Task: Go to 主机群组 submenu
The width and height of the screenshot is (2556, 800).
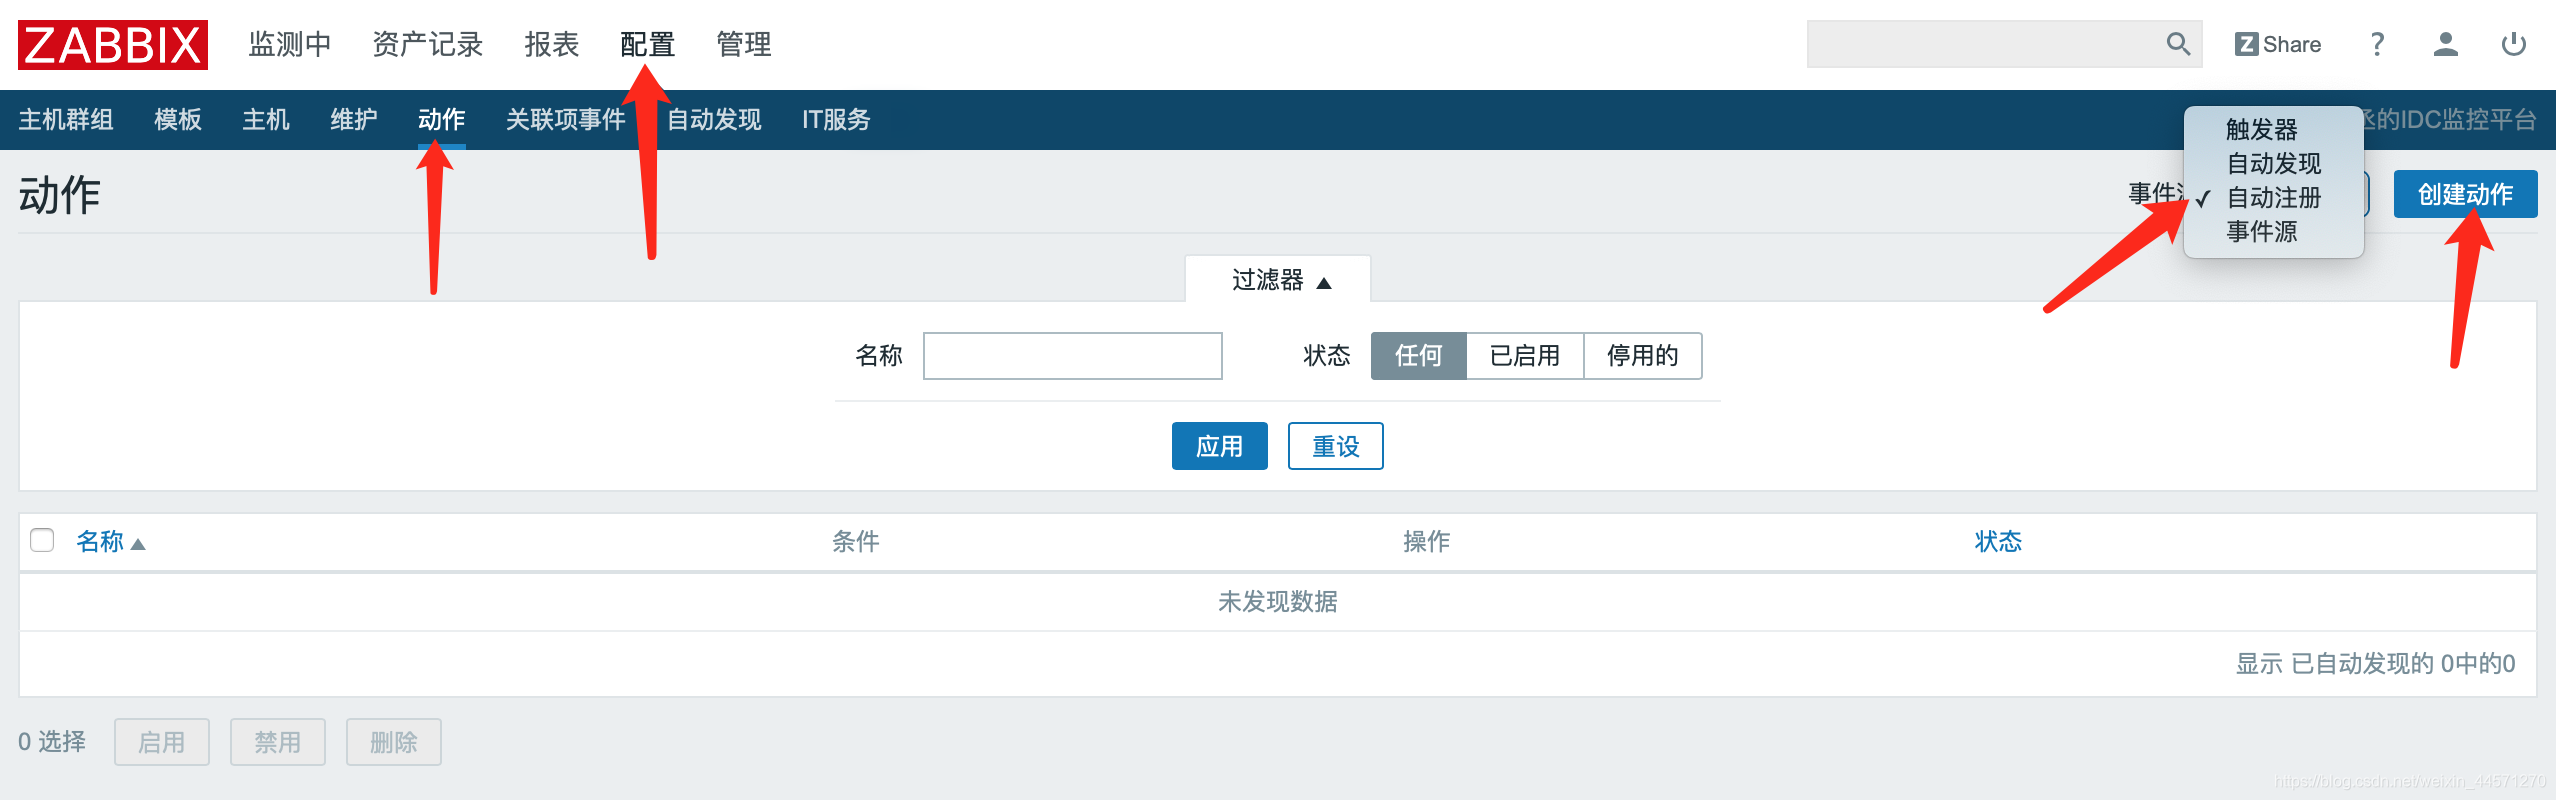Action: click(66, 120)
